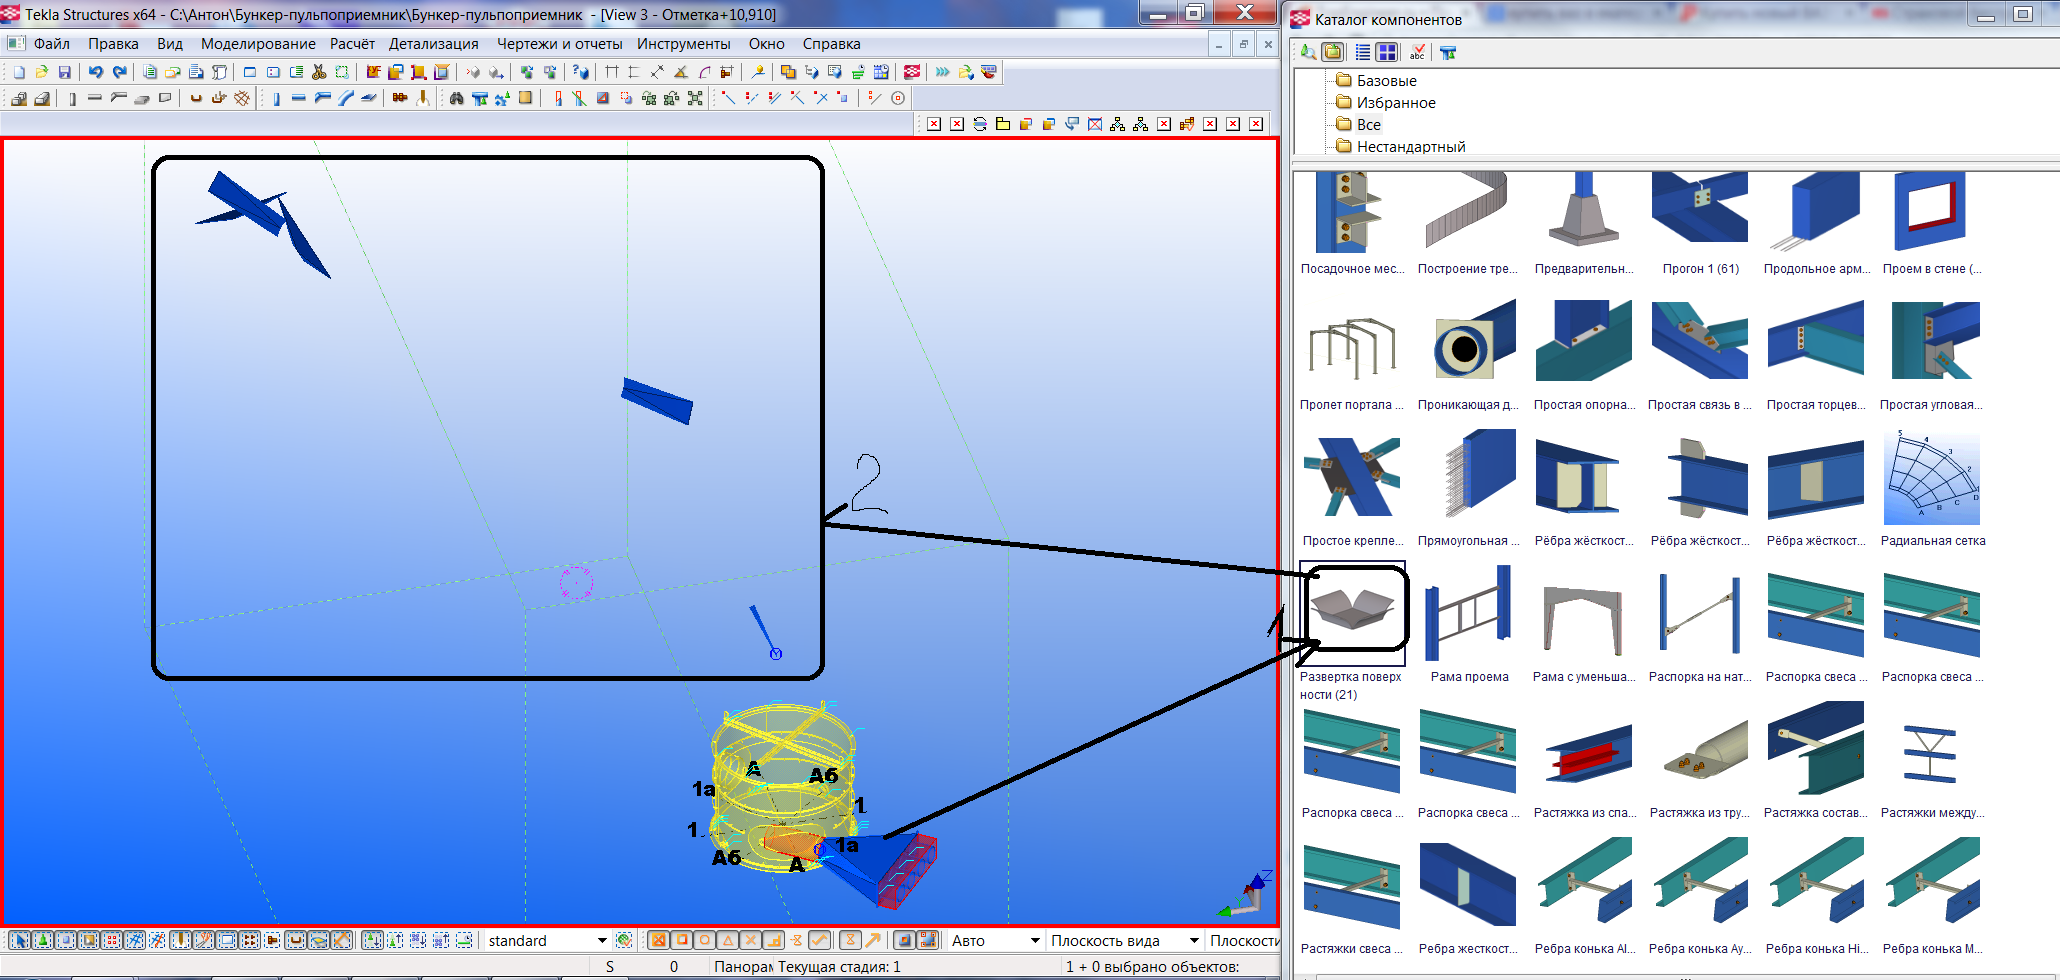The height and width of the screenshot is (980, 2060).
Task: Click the scissors clip plane icon
Action: tap(319, 72)
